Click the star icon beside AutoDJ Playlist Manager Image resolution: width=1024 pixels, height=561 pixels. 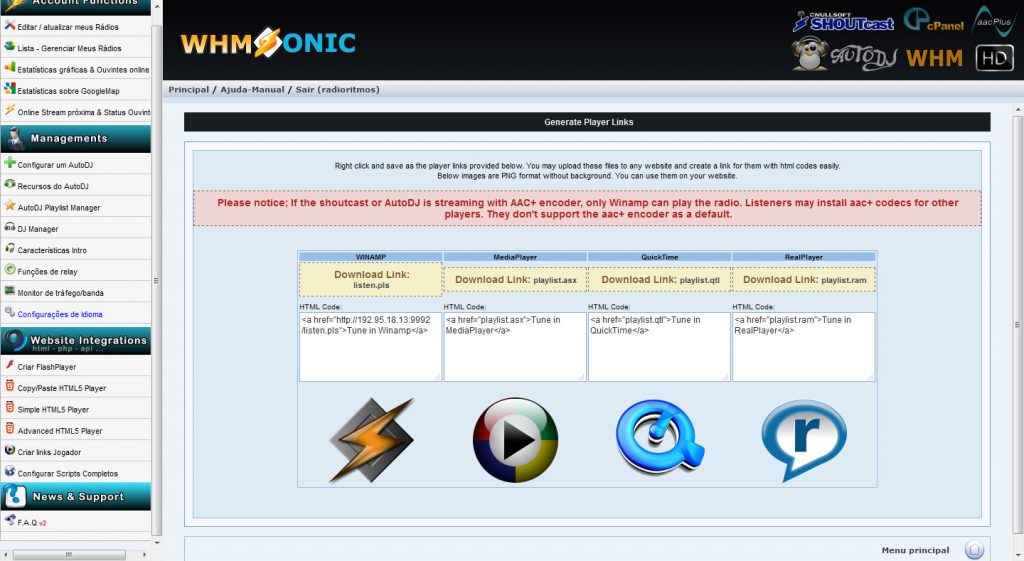9,205
